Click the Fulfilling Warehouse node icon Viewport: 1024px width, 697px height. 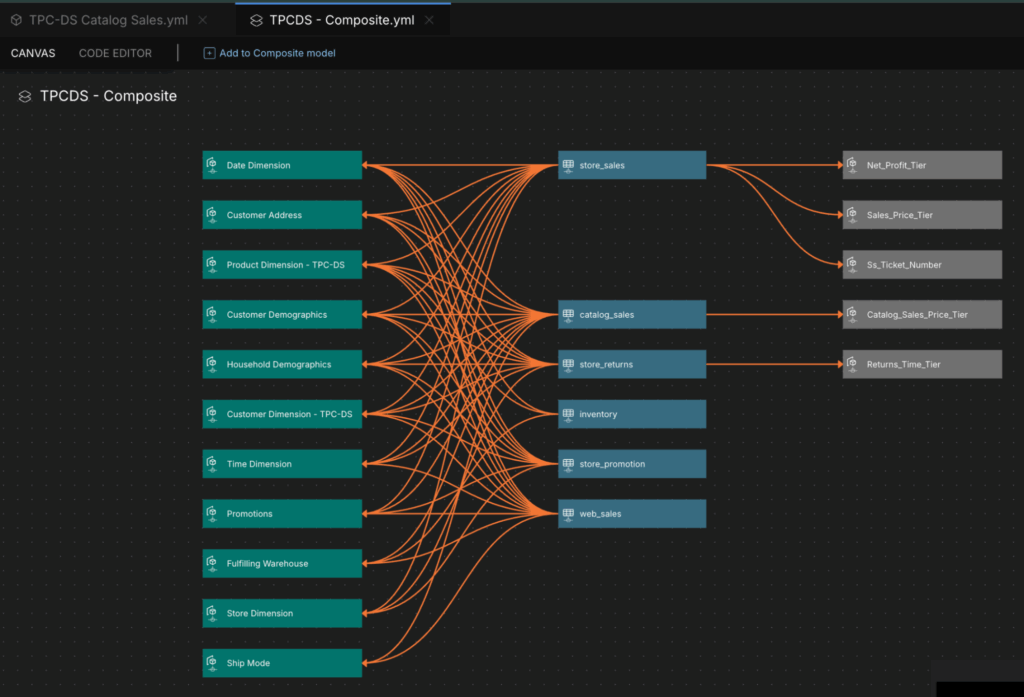coord(212,563)
